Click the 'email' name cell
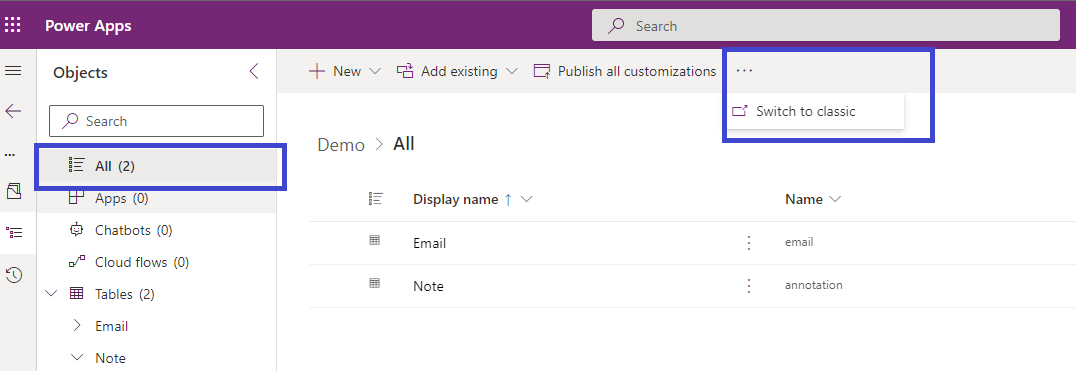The image size is (1076, 371). click(x=799, y=242)
